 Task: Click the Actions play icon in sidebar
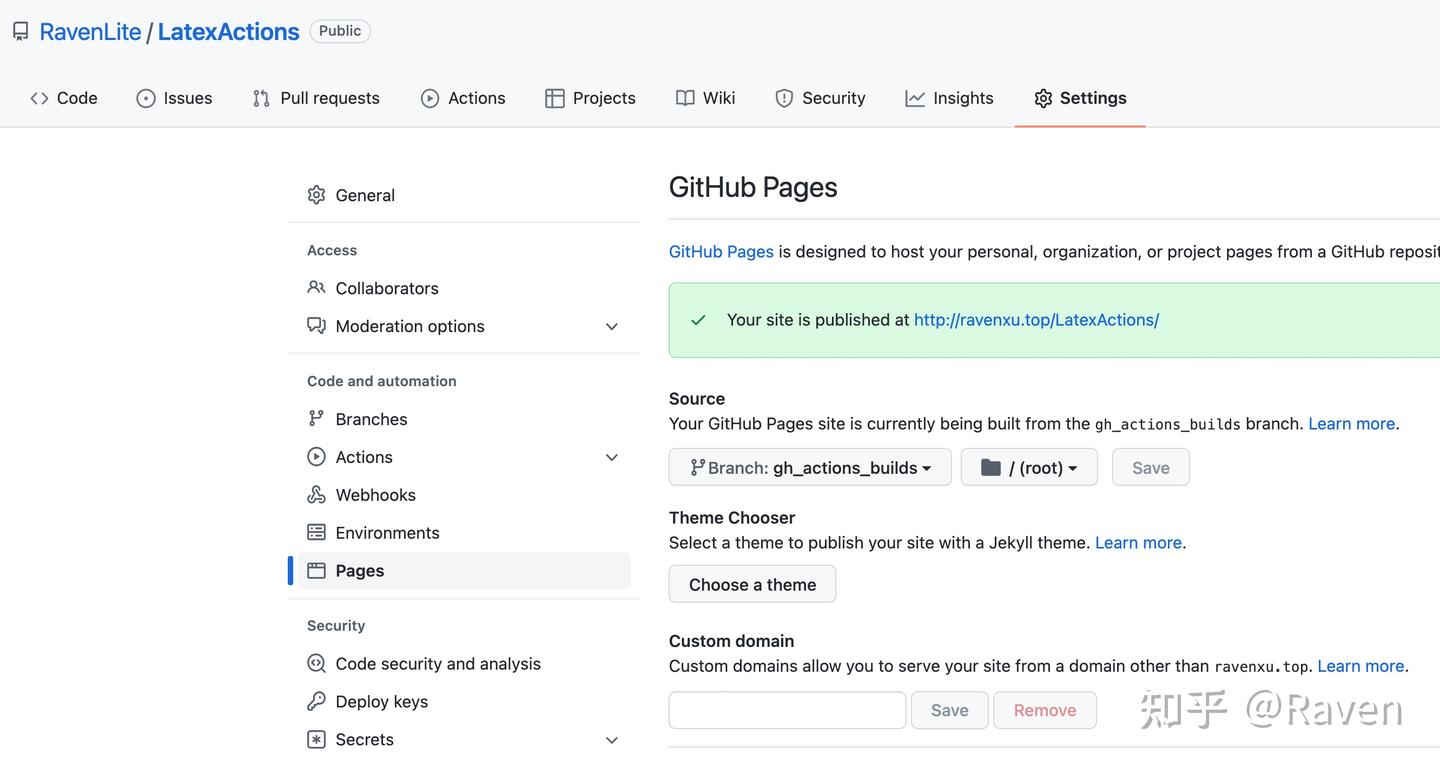click(316, 457)
